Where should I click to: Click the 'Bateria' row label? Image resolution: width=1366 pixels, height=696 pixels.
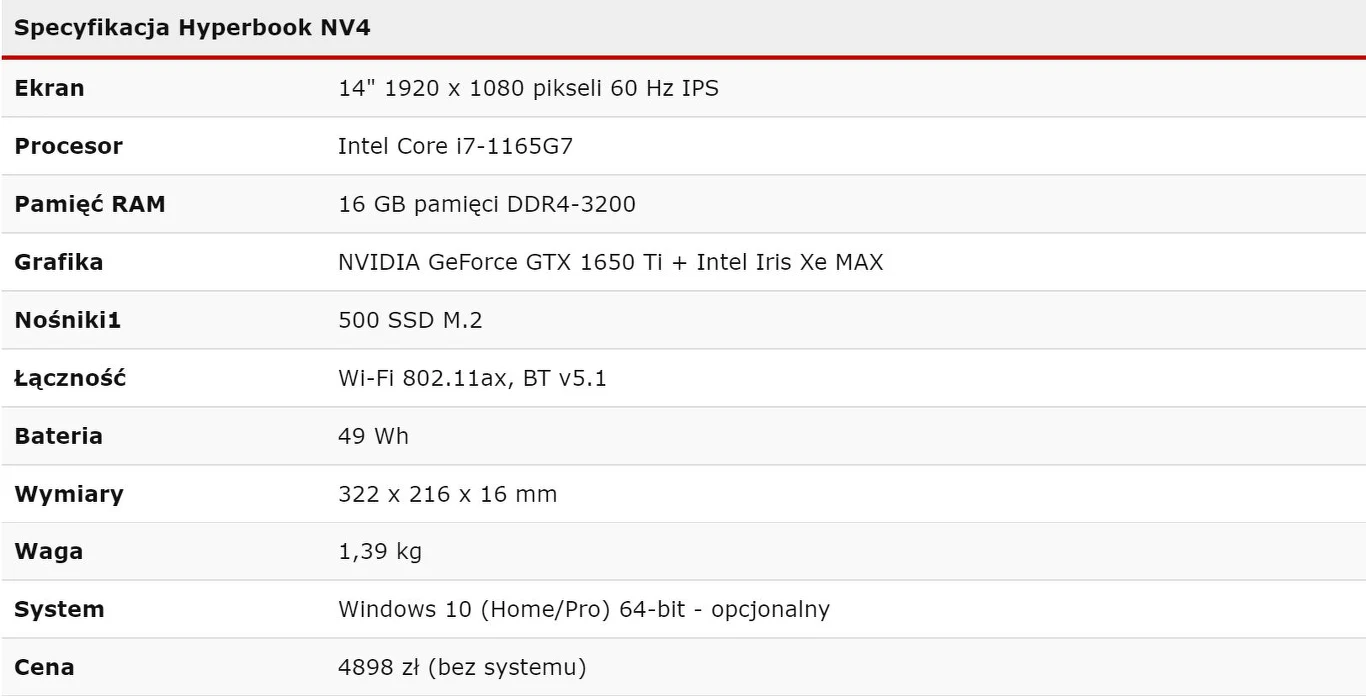point(58,436)
